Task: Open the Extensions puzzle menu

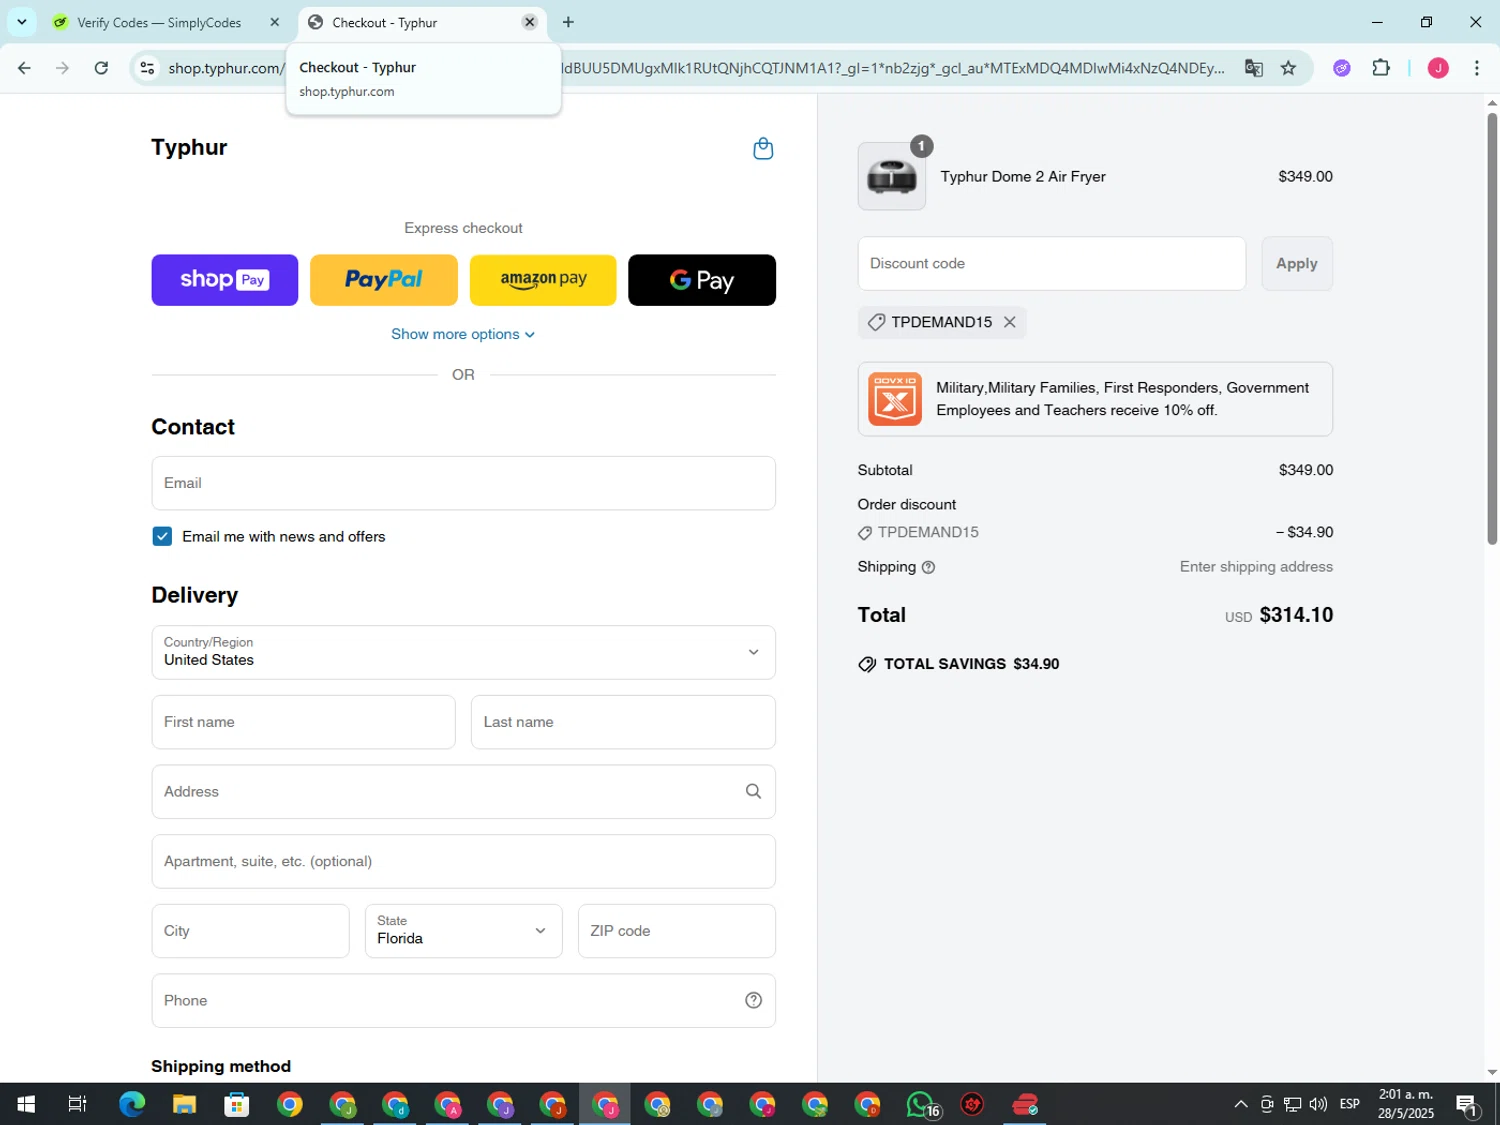Action: (x=1381, y=68)
